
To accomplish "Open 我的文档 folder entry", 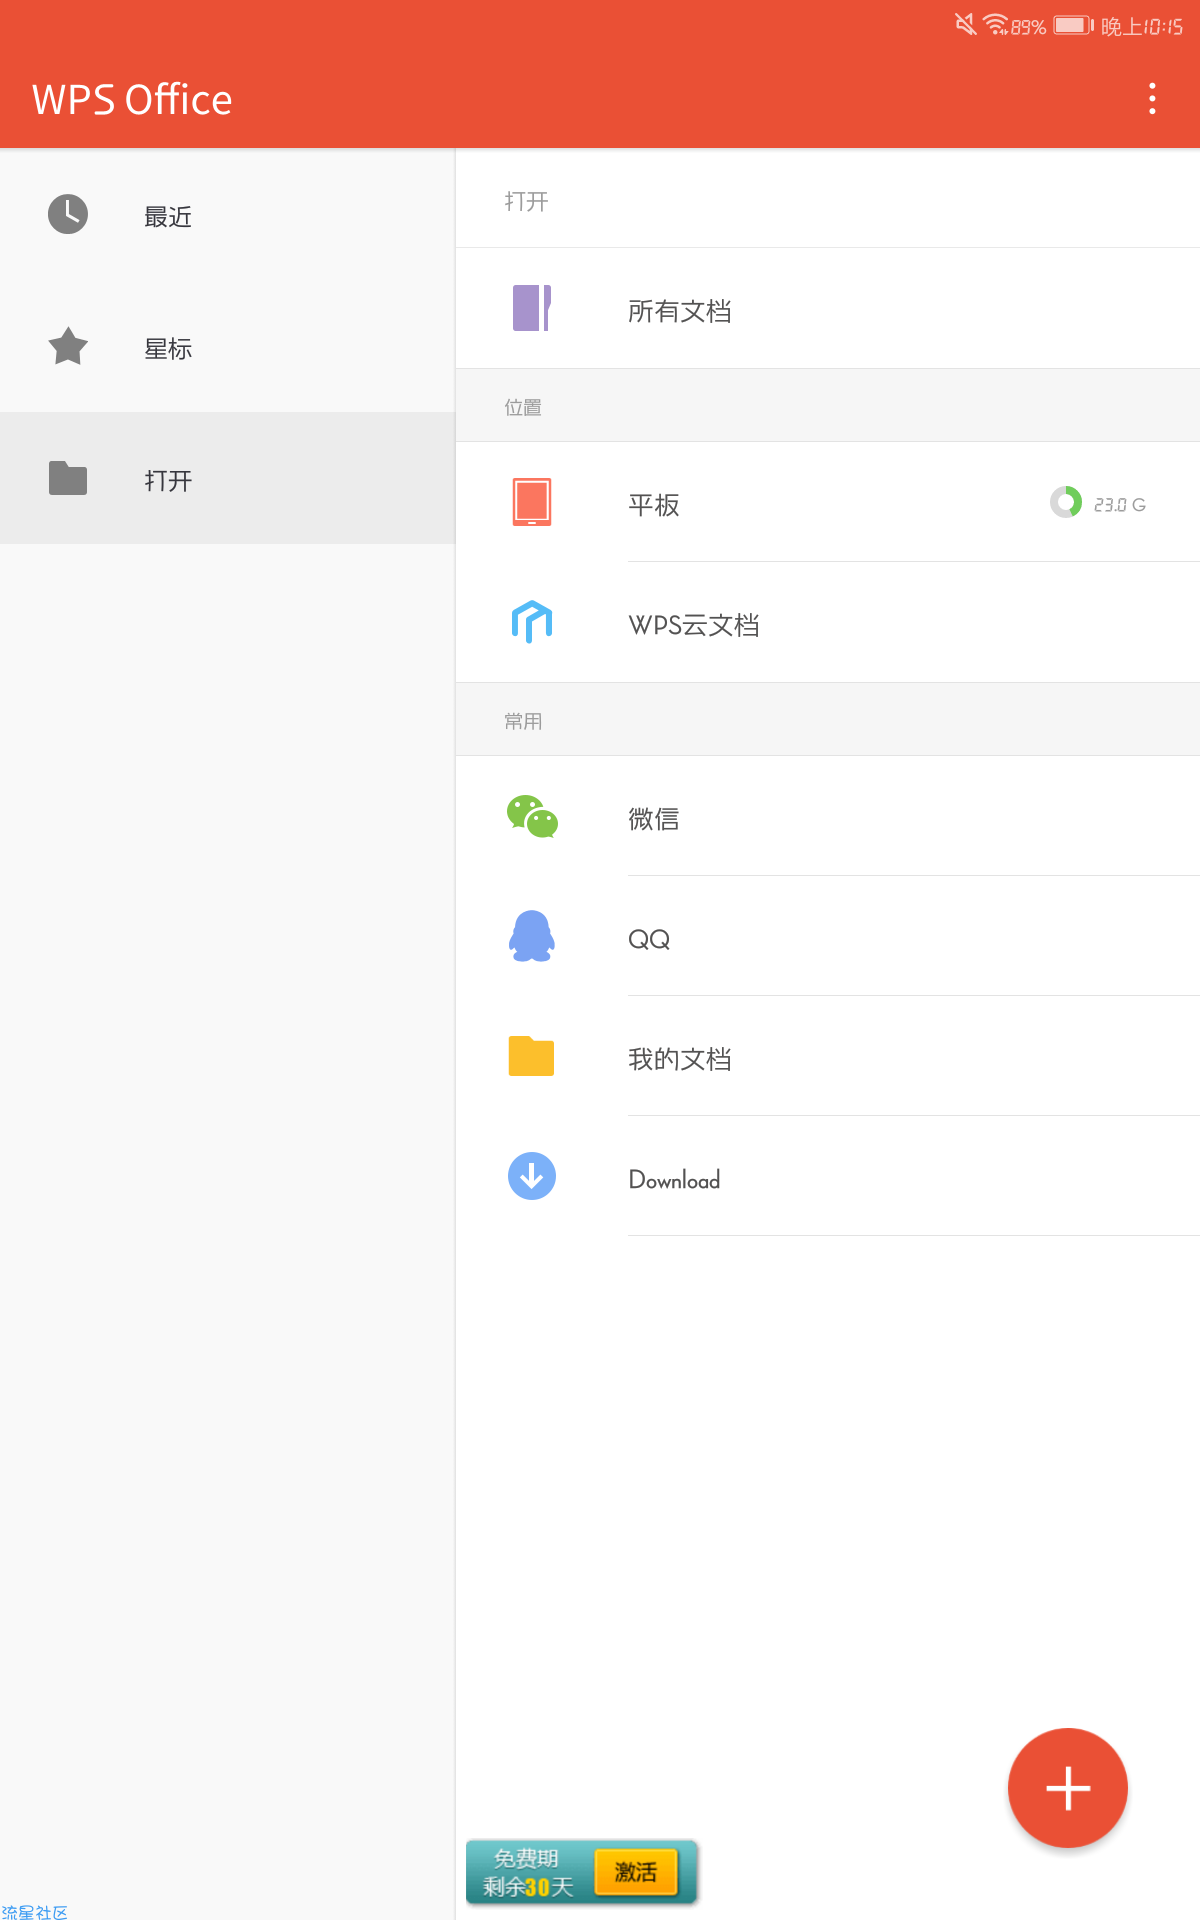I will (x=828, y=1056).
